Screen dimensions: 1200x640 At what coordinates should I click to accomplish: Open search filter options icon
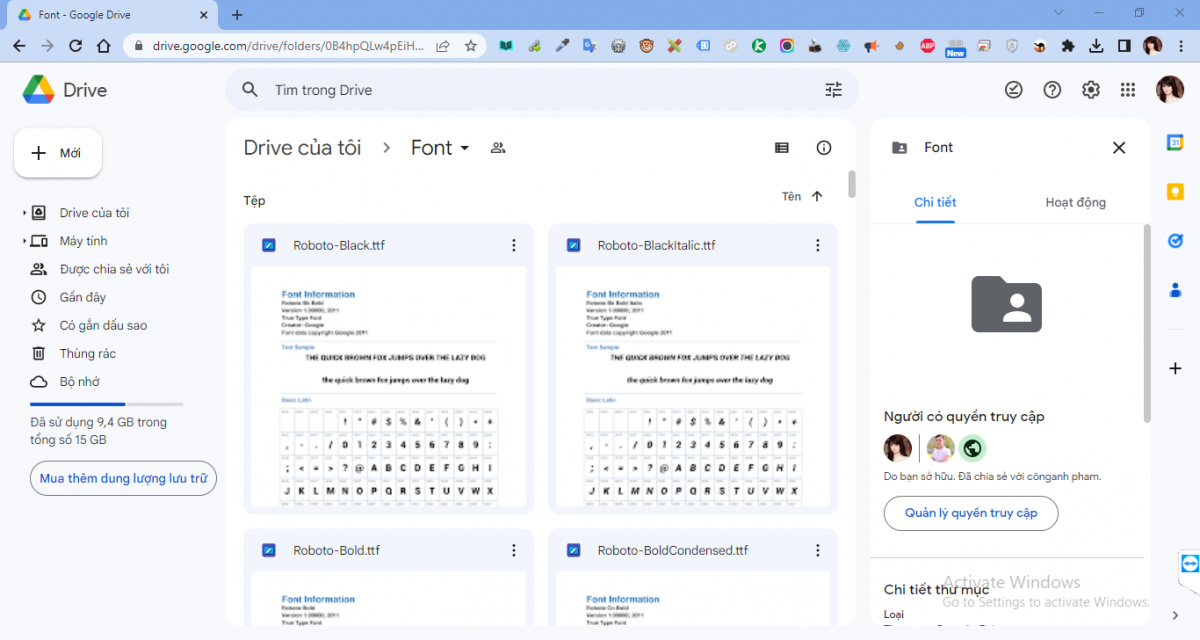[x=833, y=90]
